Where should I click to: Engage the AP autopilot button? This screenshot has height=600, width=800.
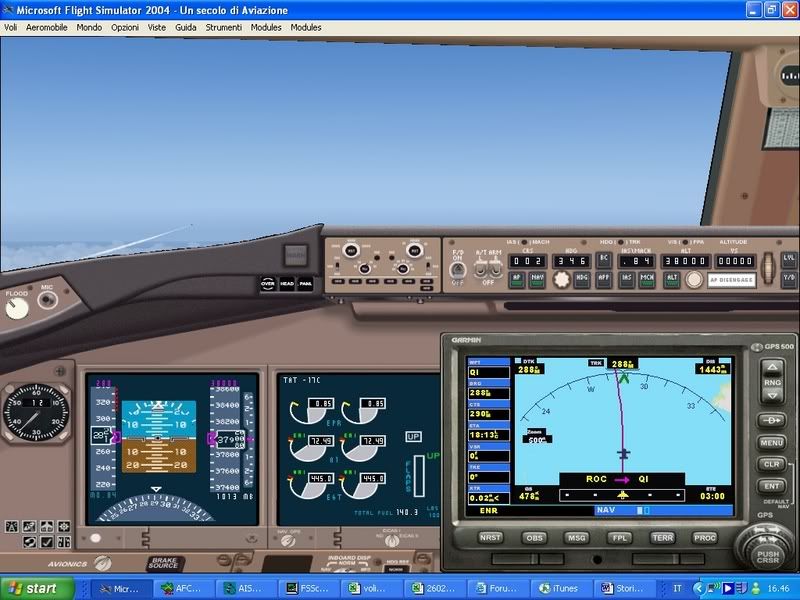tap(516, 279)
